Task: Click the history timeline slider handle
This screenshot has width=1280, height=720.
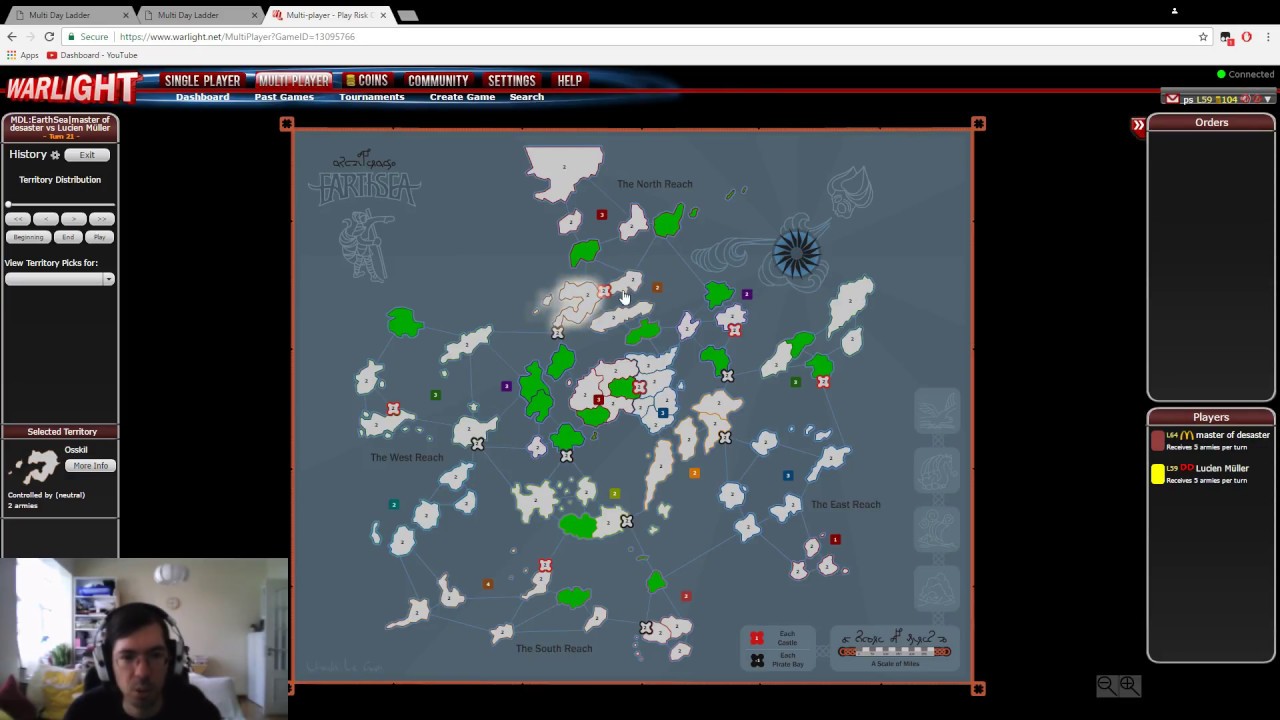Action: click(x=9, y=204)
